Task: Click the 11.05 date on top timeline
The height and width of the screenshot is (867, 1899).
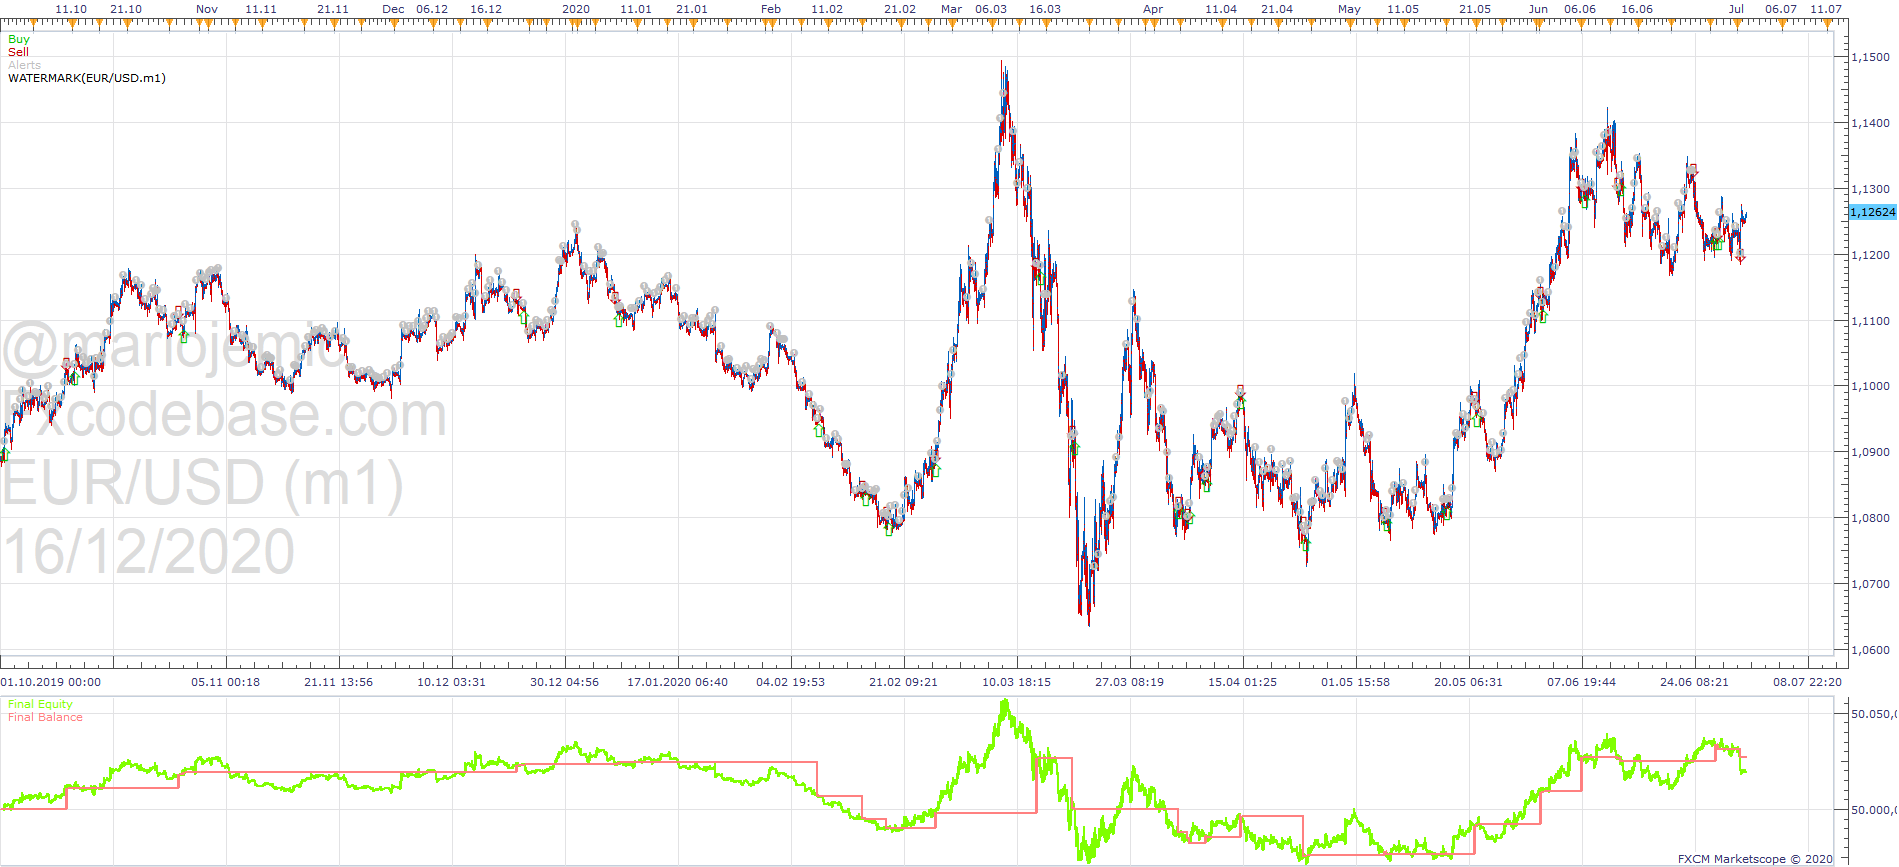Action: pos(1403,9)
